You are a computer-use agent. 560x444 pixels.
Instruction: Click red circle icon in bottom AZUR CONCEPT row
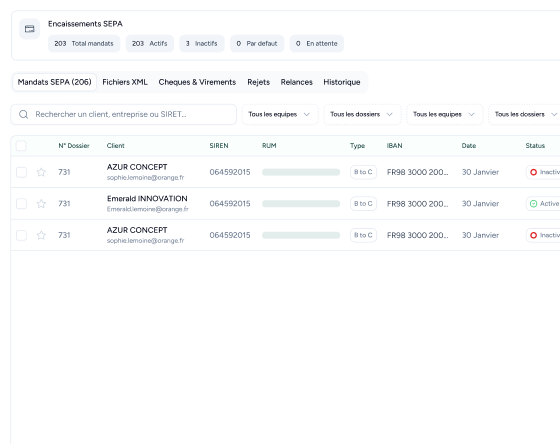534,235
